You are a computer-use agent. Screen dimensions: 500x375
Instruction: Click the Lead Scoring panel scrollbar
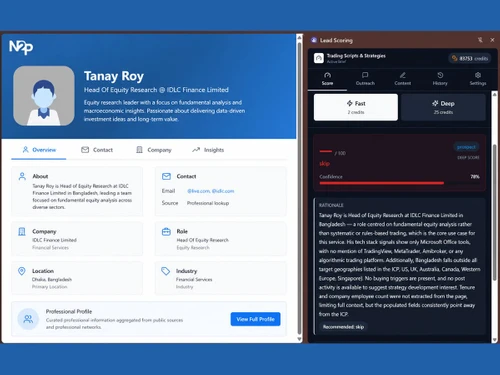[x=495, y=213]
